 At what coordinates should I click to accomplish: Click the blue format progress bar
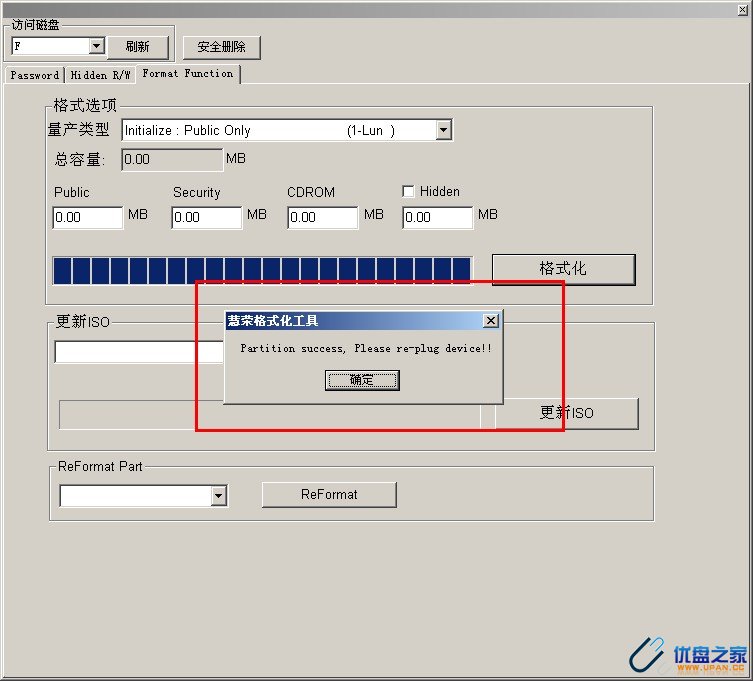[262, 270]
